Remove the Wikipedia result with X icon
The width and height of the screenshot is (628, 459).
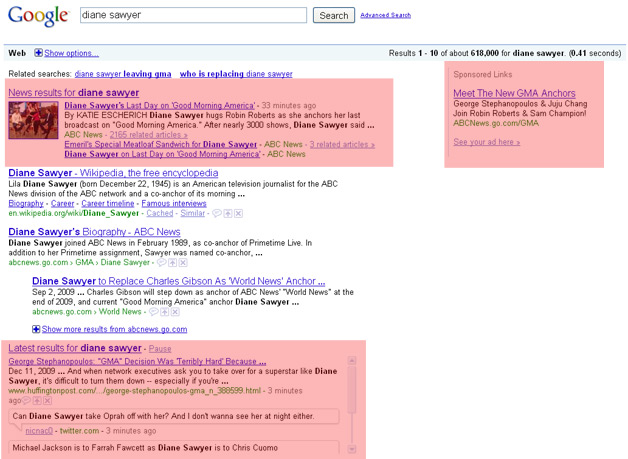coord(239,213)
